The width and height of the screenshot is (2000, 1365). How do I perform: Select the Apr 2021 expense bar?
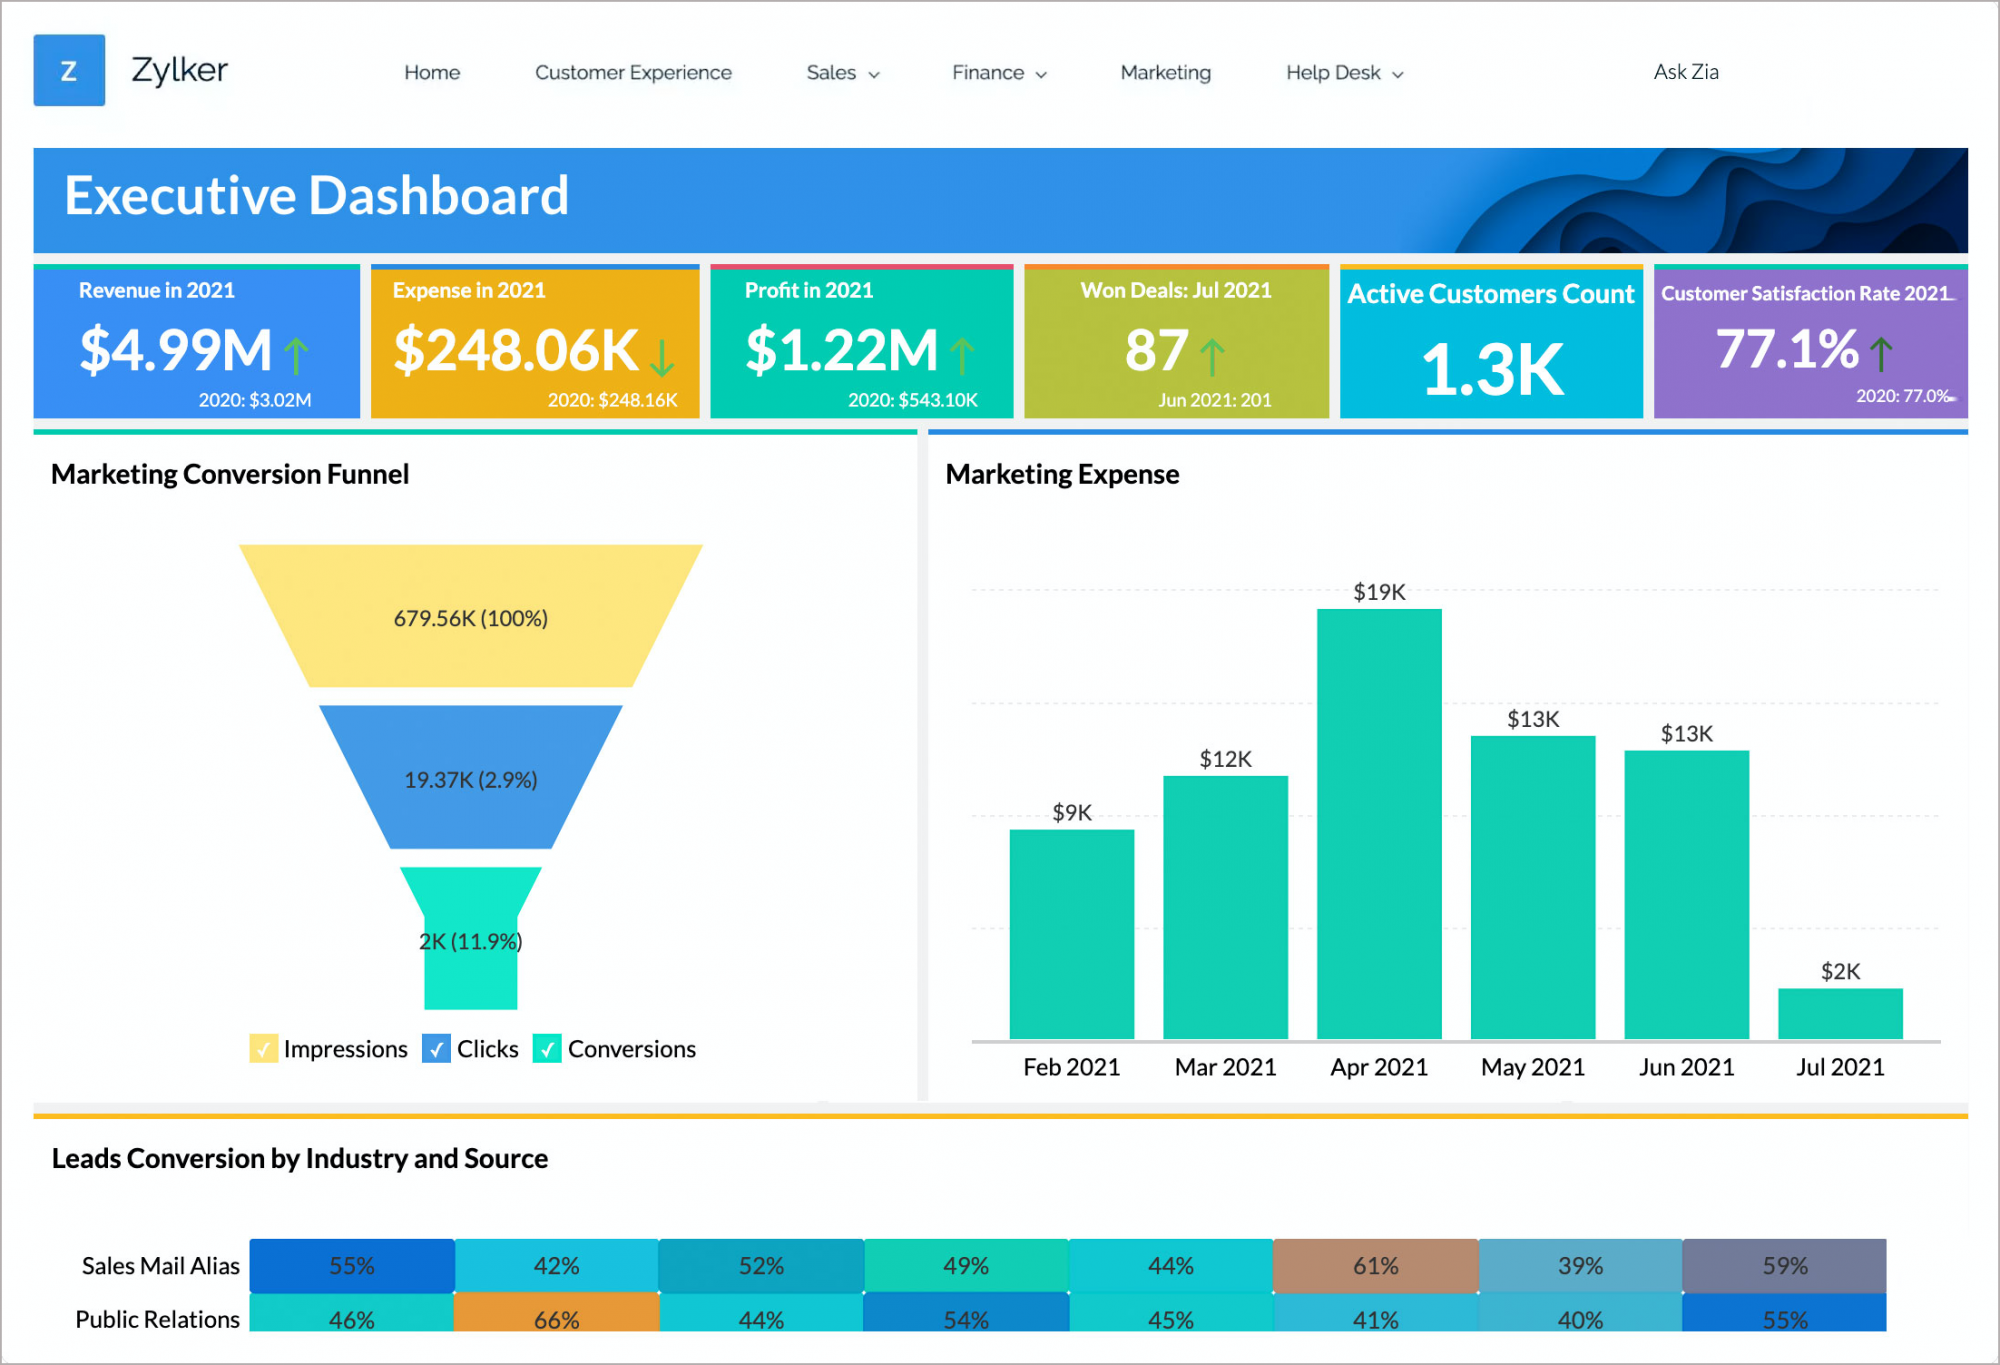(x=1378, y=820)
